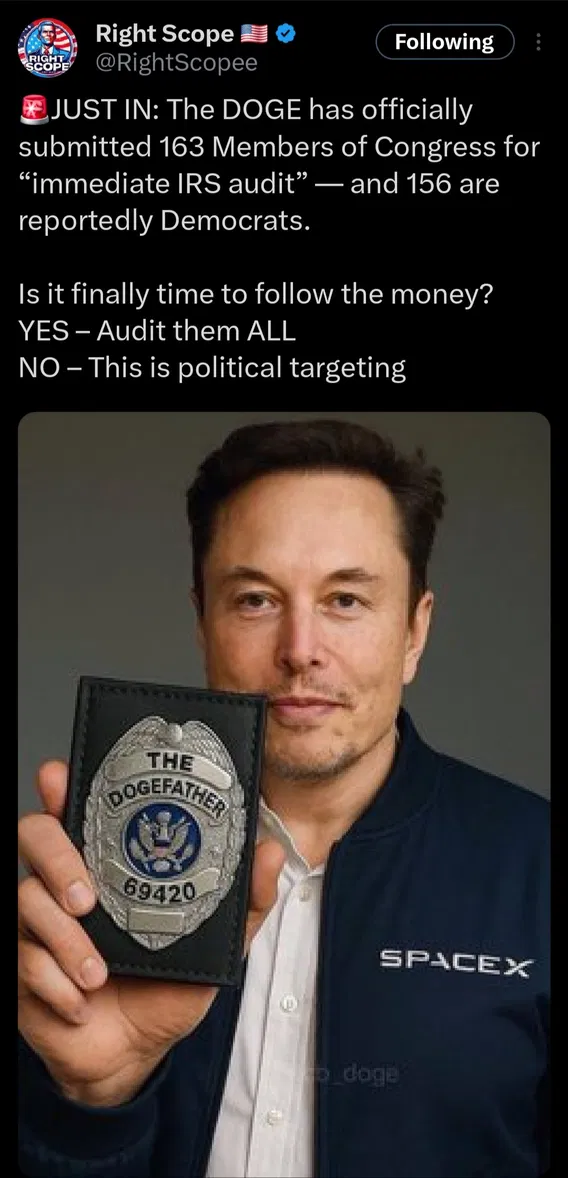
Task: Toggle the Following button
Action: click(445, 42)
